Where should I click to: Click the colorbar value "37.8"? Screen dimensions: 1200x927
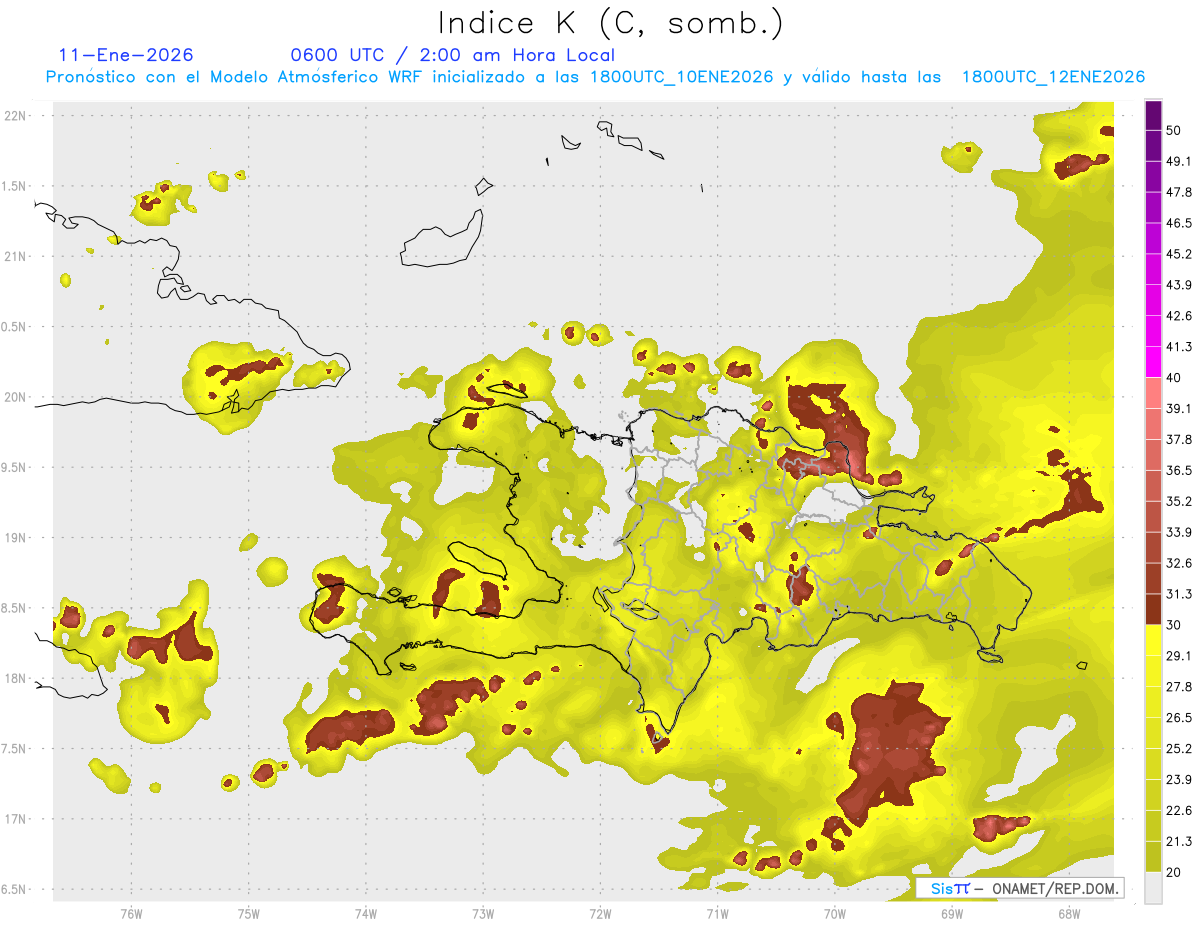click(1179, 439)
